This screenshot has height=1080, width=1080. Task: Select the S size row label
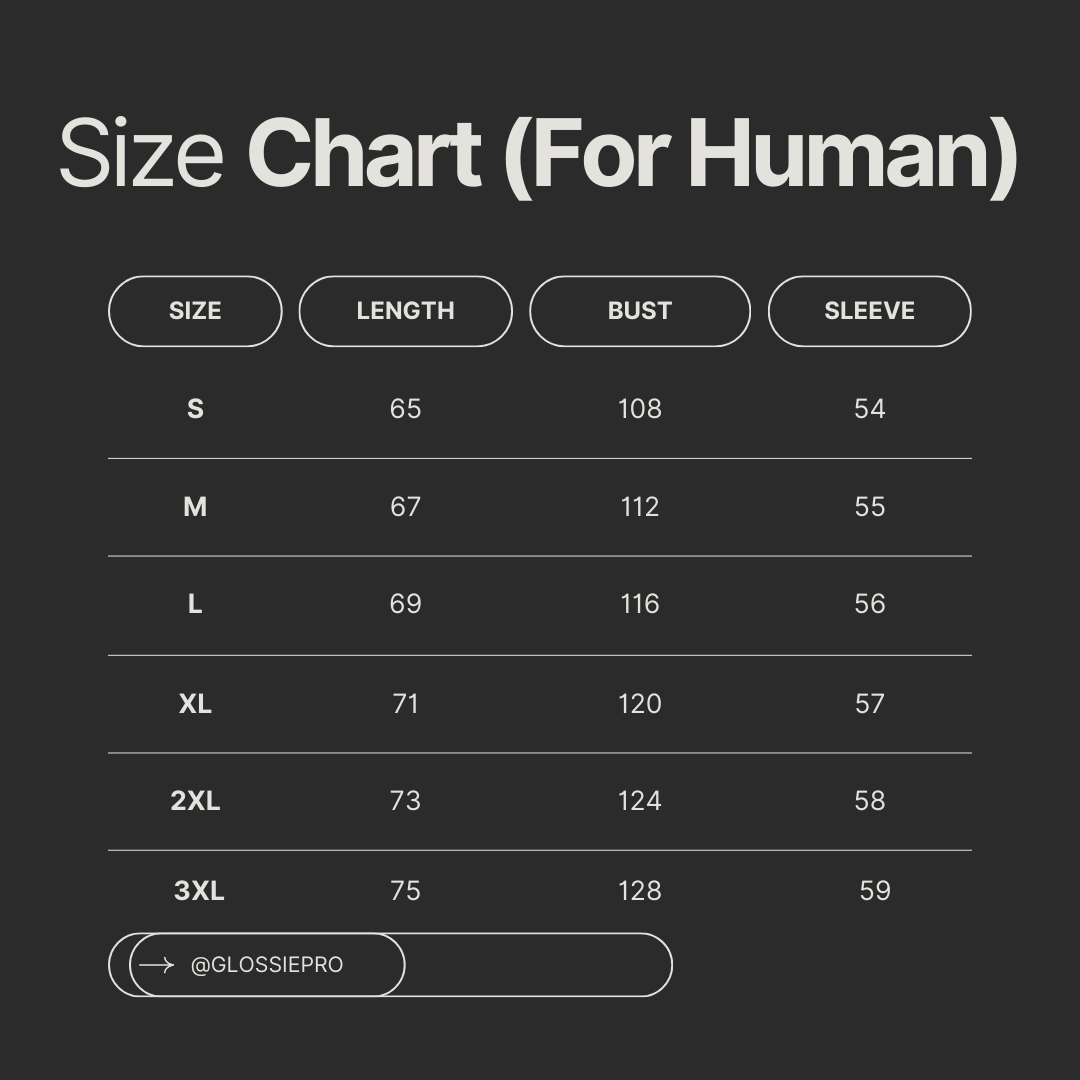point(195,409)
